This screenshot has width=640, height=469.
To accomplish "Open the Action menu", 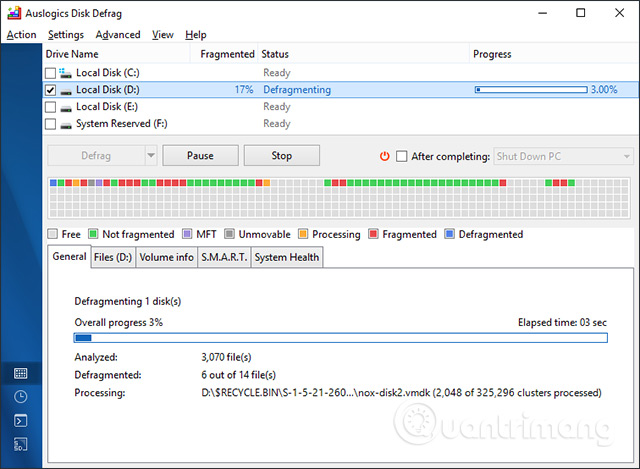I will tap(22, 35).
